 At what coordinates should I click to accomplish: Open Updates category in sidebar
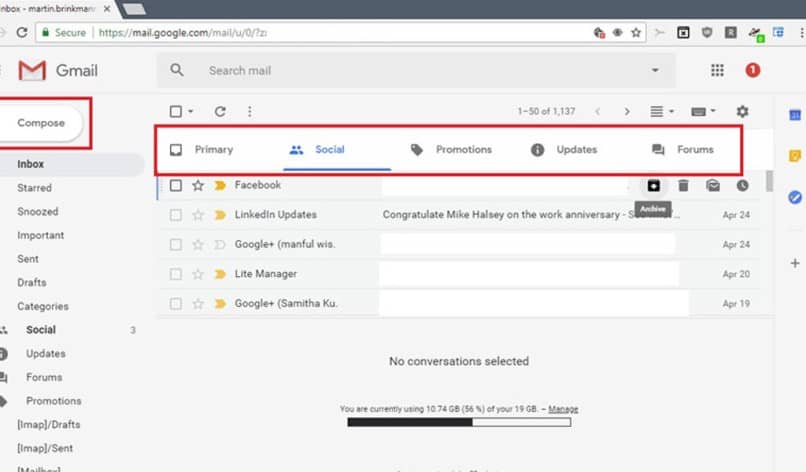[x=46, y=353]
